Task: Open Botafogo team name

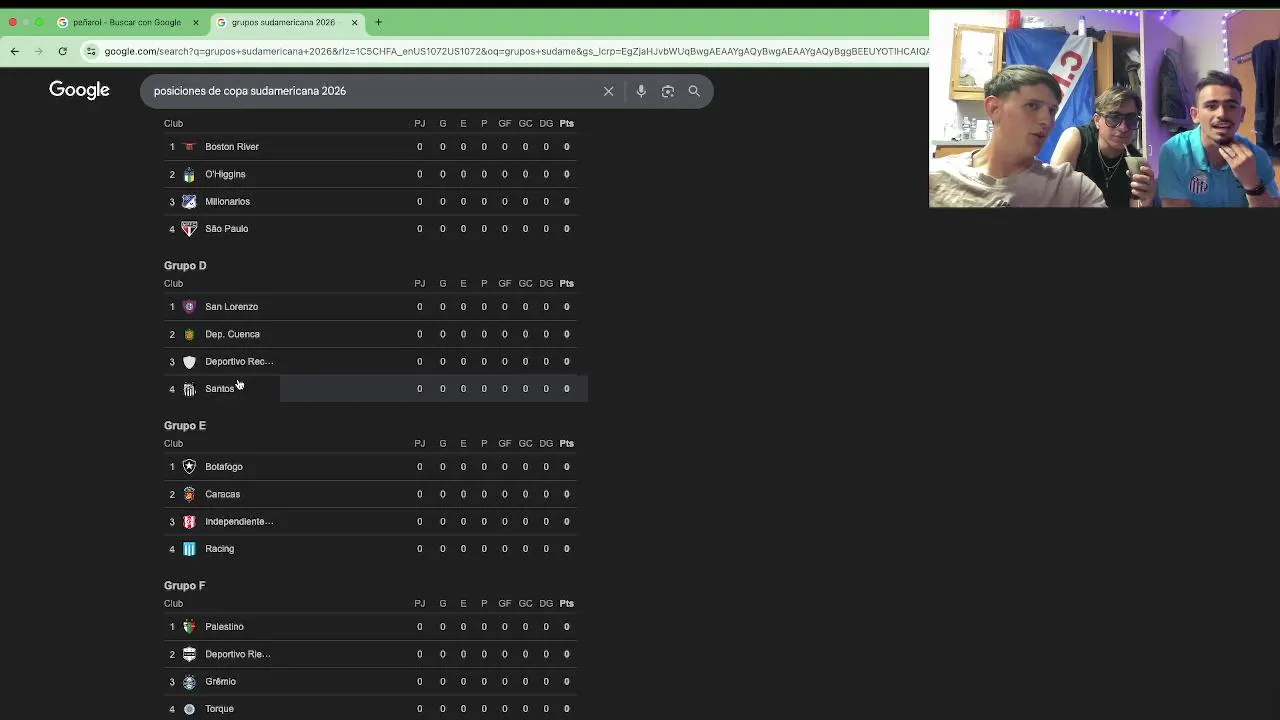Action: [223, 467]
